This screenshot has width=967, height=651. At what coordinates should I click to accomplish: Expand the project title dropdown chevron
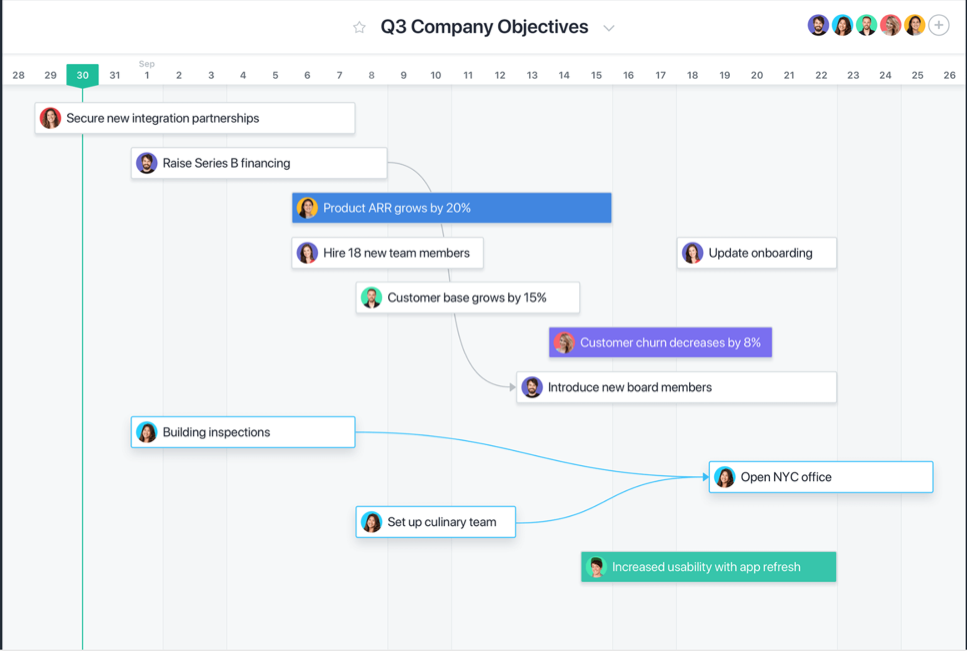609,28
